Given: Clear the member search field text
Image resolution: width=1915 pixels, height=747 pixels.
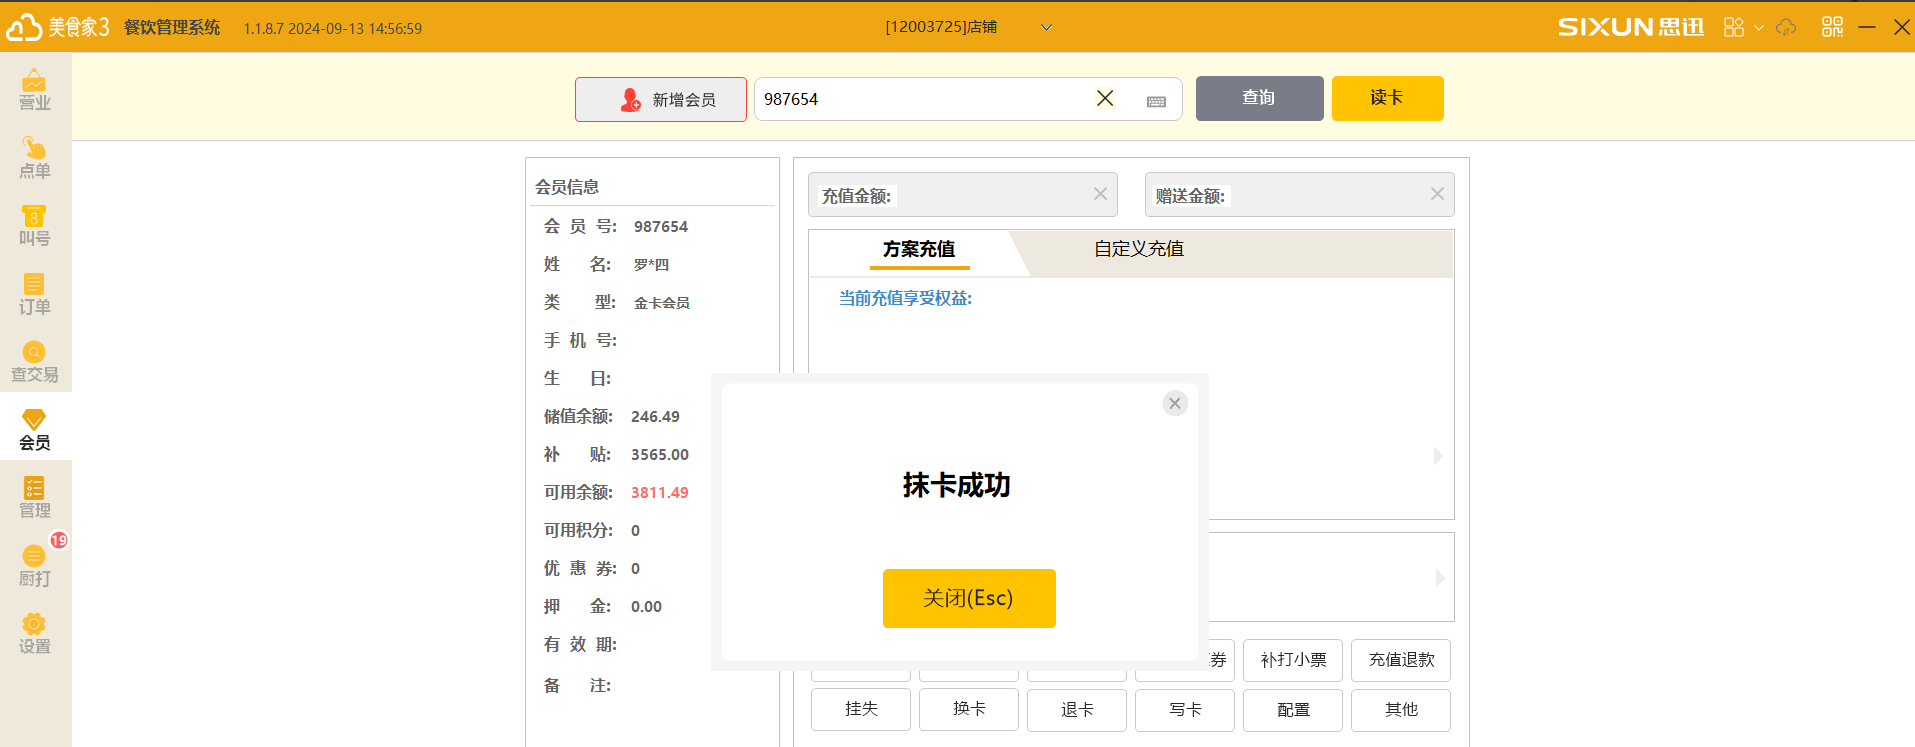Looking at the screenshot, I should (1105, 98).
